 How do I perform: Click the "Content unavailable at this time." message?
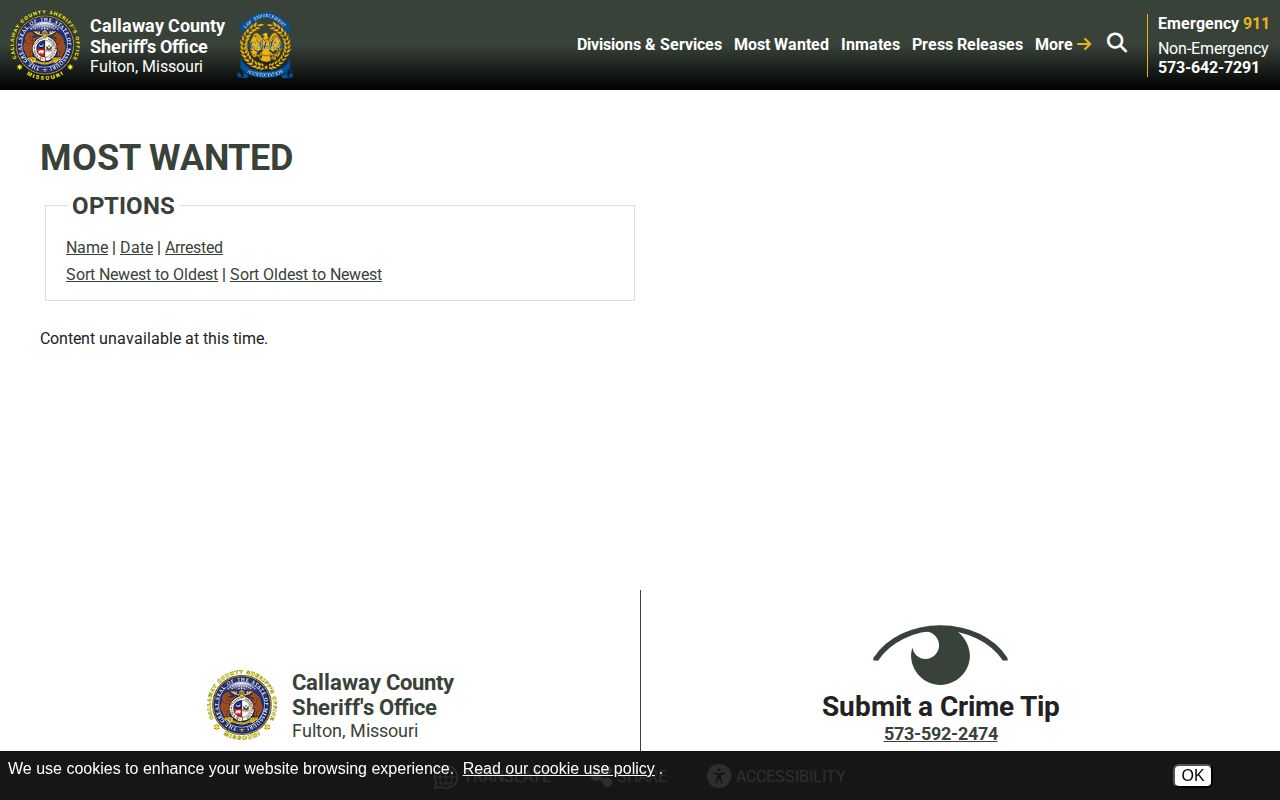154,338
